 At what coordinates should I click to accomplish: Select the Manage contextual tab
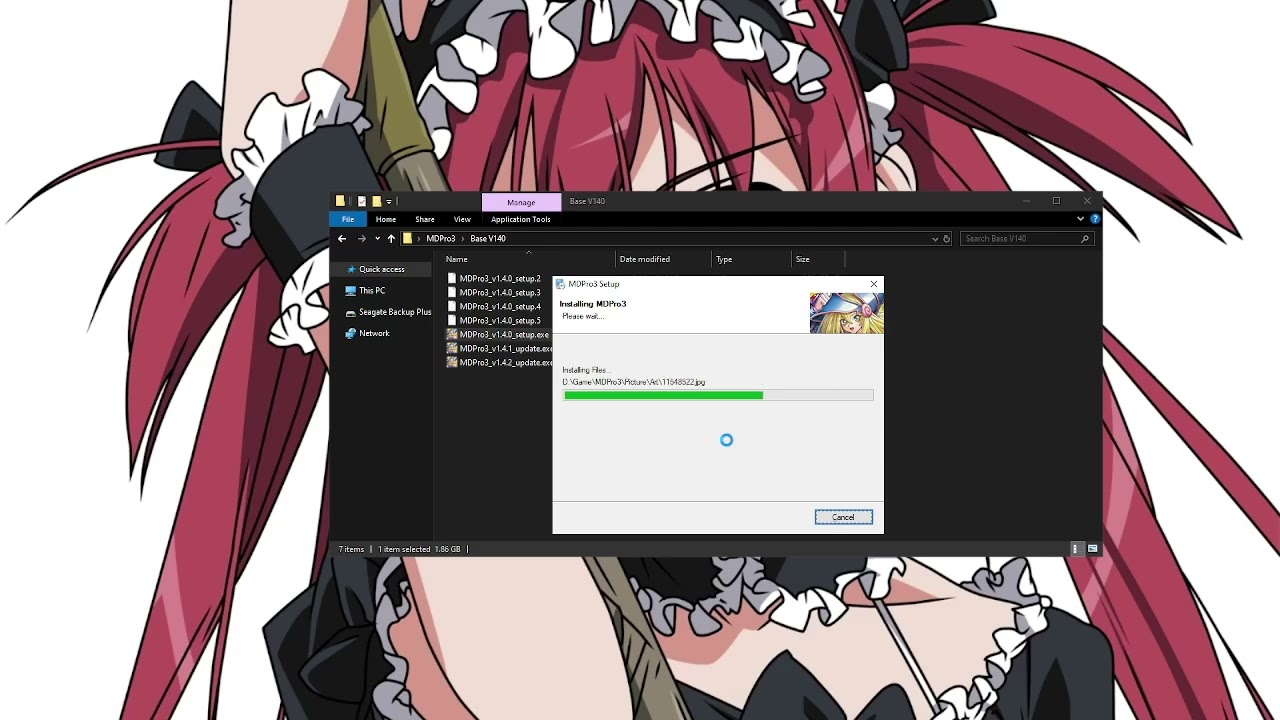(521, 202)
